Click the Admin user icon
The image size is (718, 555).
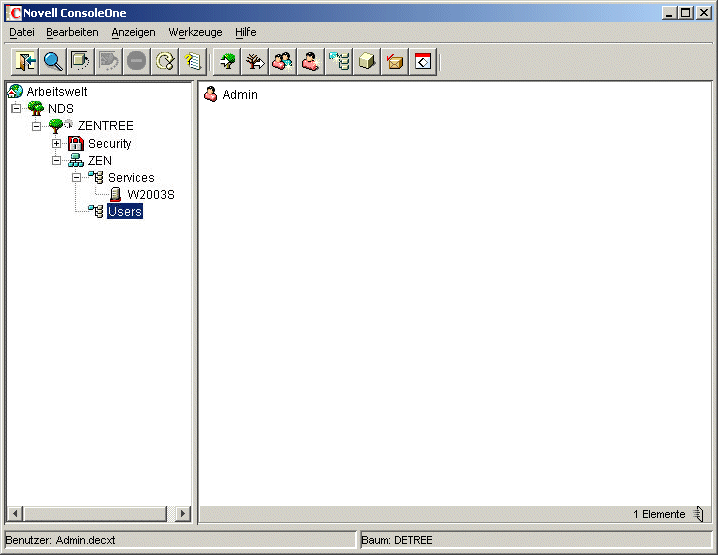coord(211,94)
